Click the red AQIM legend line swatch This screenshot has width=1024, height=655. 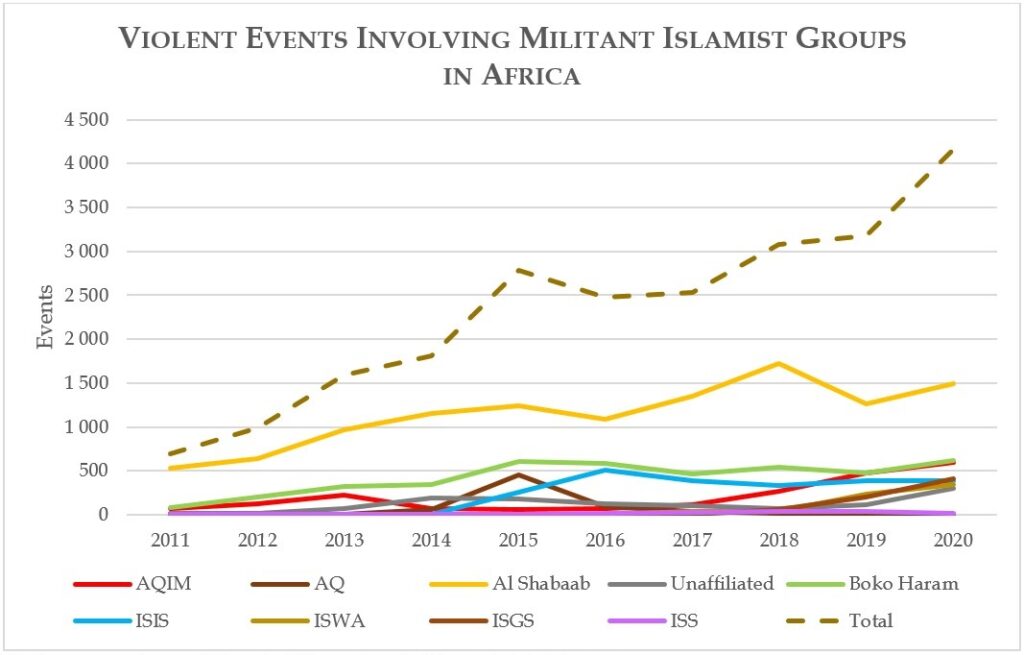pos(103,584)
